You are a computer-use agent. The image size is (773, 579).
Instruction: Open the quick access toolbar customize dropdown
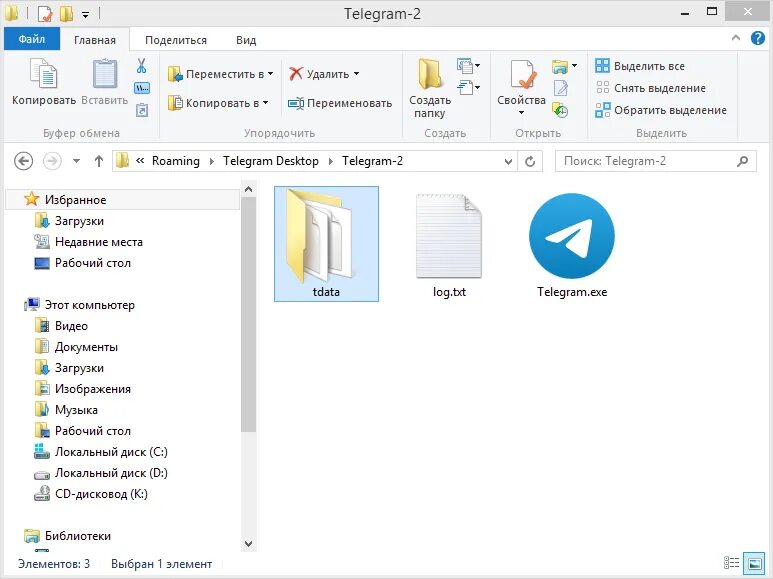85,14
